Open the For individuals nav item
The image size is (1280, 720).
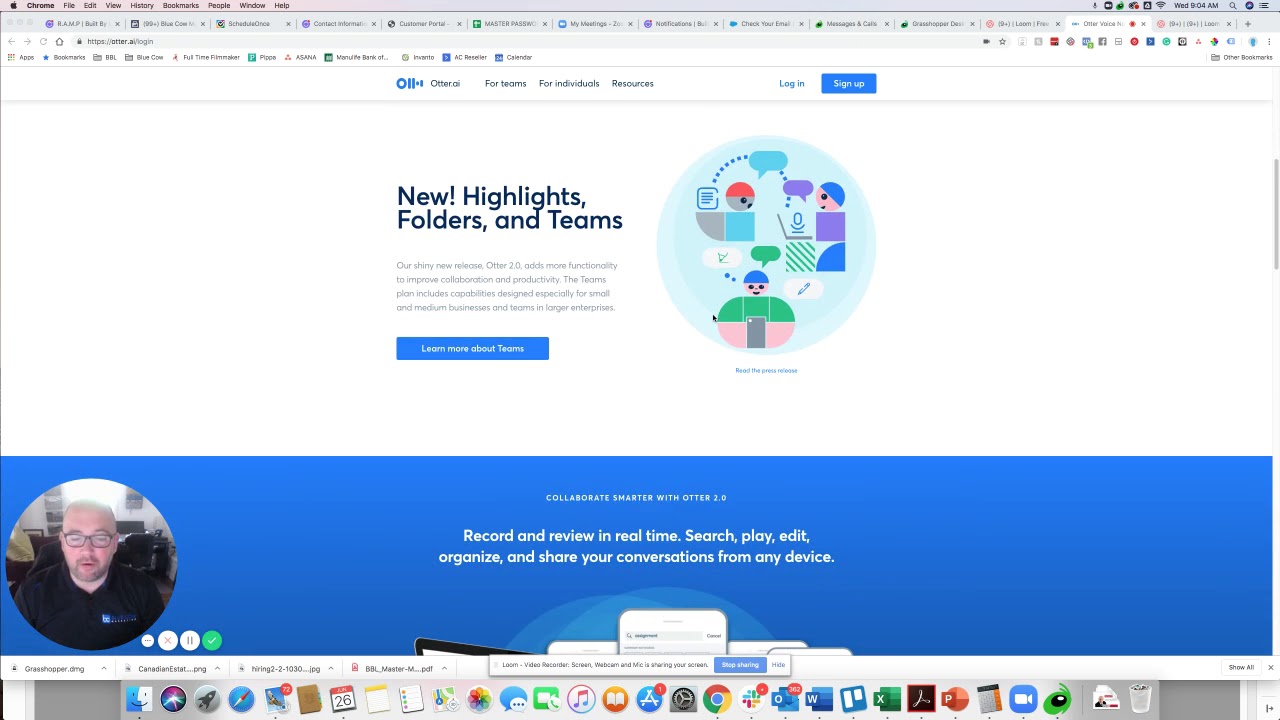pyautogui.click(x=569, y=83)
